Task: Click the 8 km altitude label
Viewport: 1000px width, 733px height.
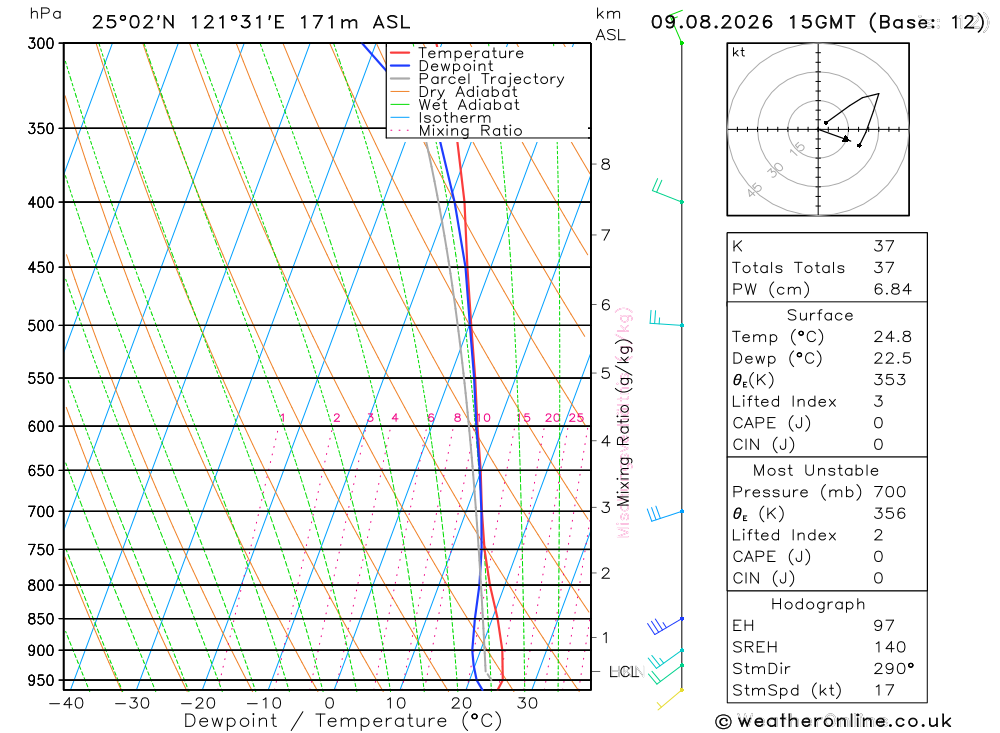Action: [605, 165]
